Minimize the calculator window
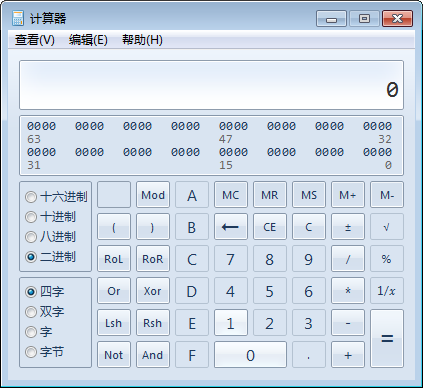 (x=331, y=18)
